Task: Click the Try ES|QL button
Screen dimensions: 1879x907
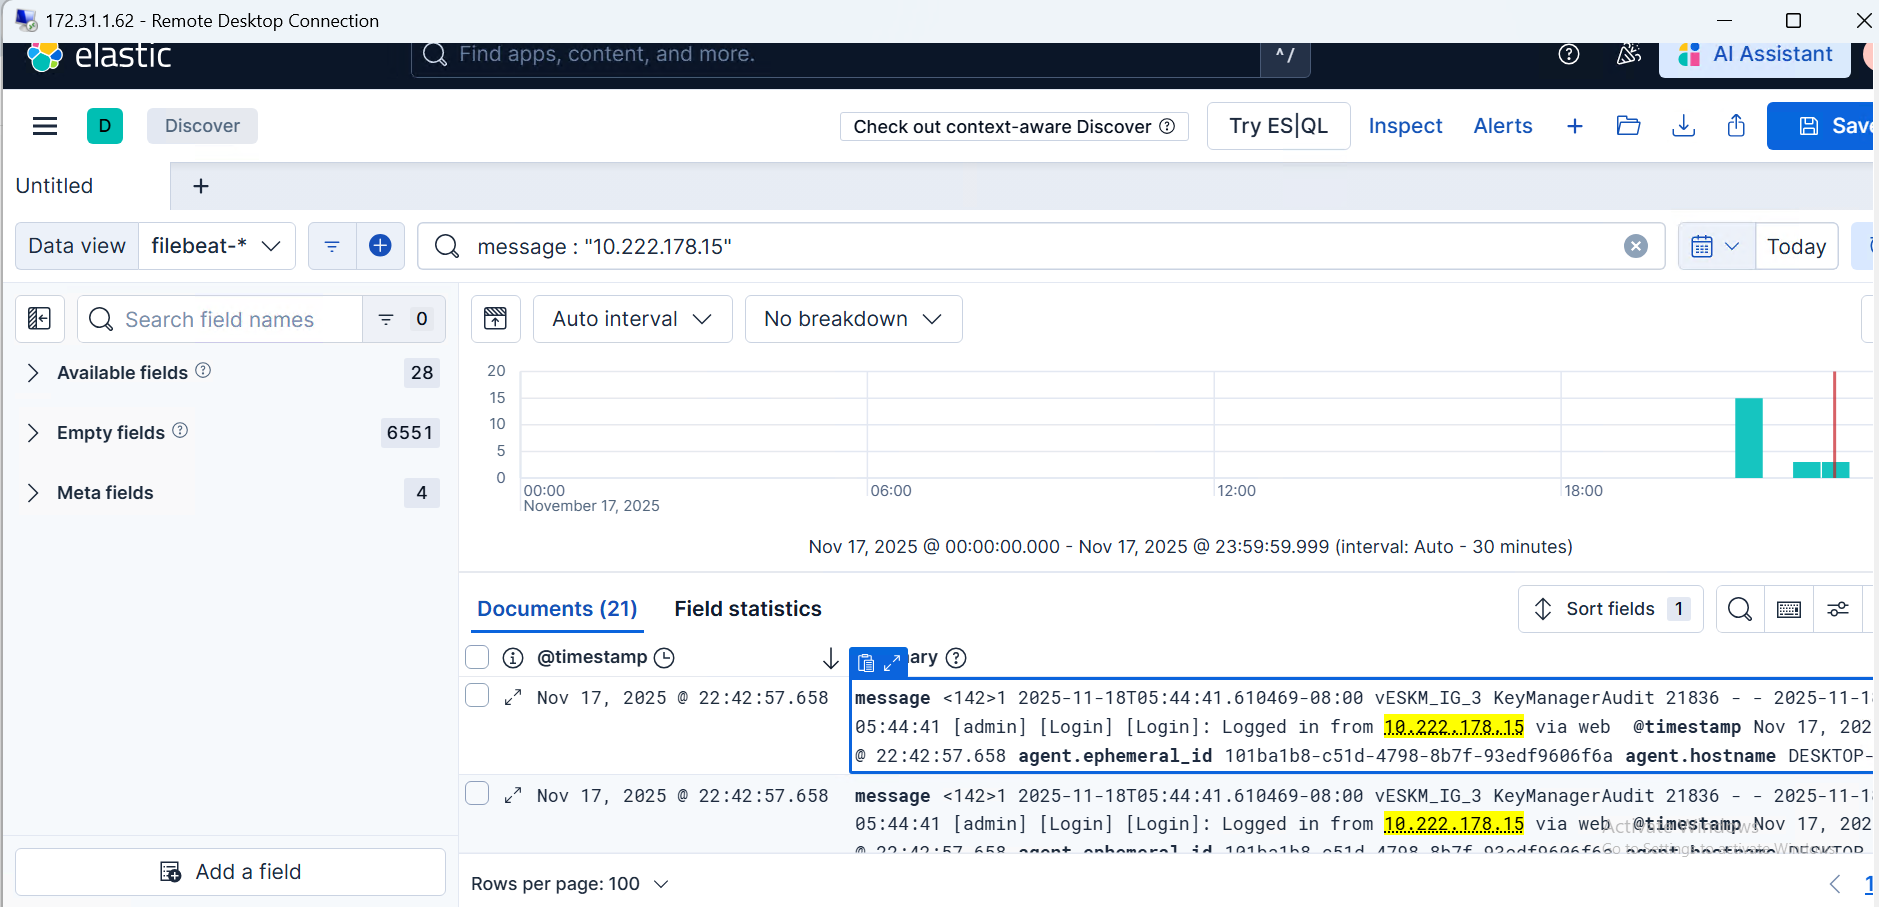Action: coord(1278,126)
